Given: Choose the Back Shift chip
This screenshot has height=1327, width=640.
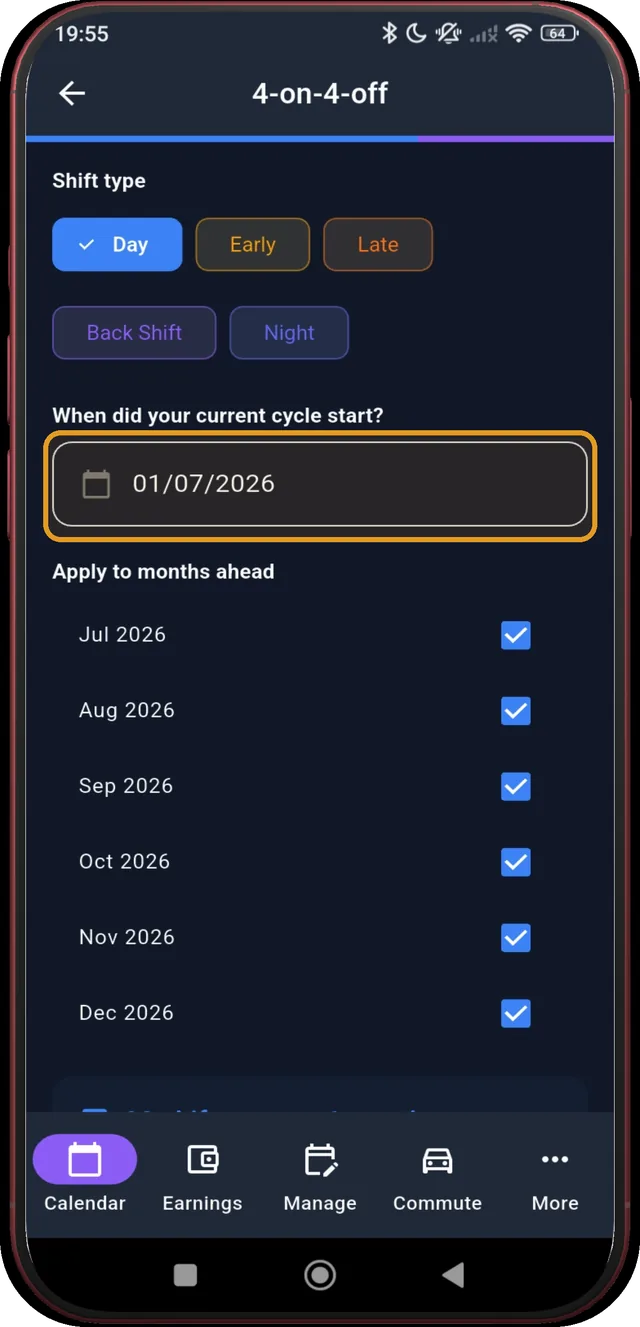Looking at the screenshot, I should coord(134,333).
